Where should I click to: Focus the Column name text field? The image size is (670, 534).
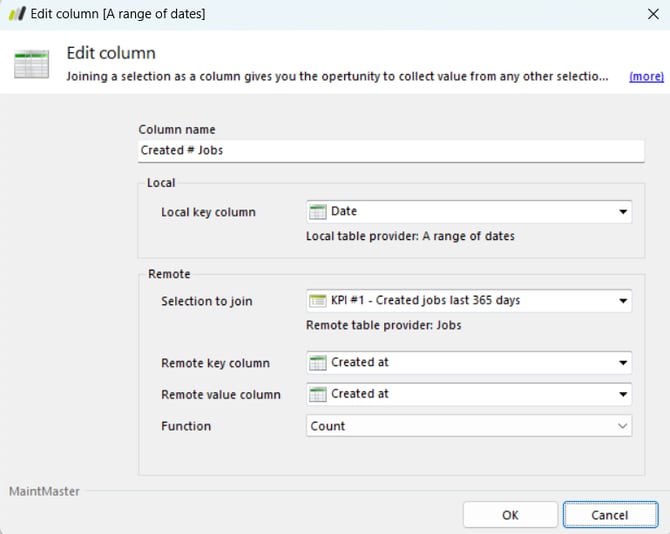(x=391, y=150)
